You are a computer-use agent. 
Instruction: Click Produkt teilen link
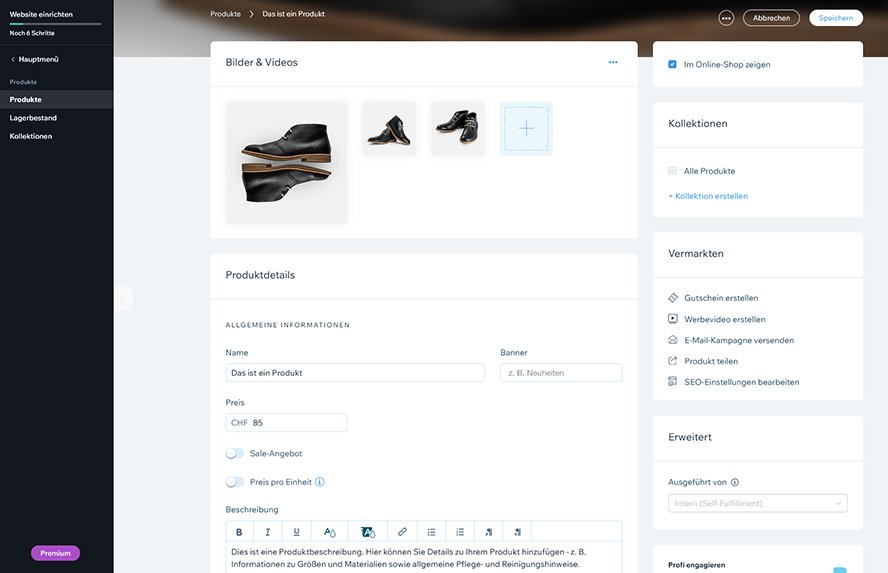(711, 361)
